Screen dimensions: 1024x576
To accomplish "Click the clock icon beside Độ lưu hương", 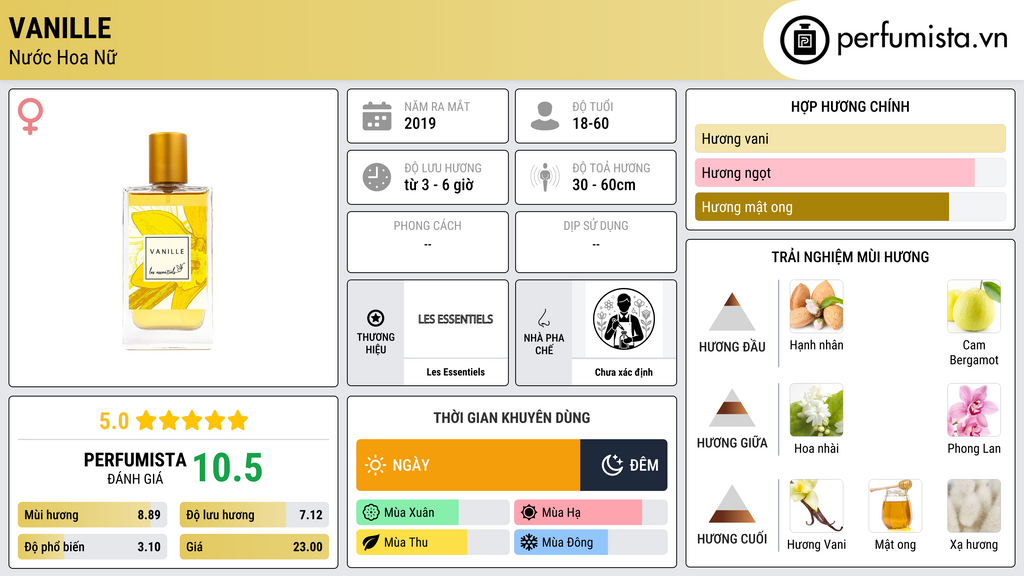I will click(377, 177).
